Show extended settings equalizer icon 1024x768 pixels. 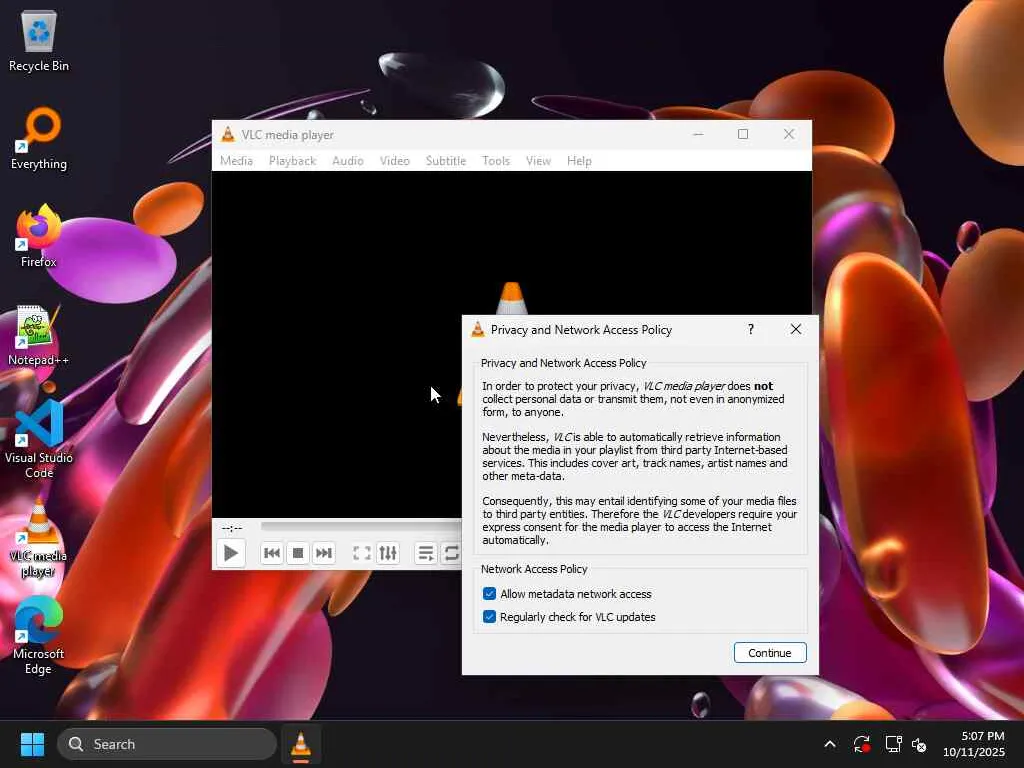click(388, 553)
